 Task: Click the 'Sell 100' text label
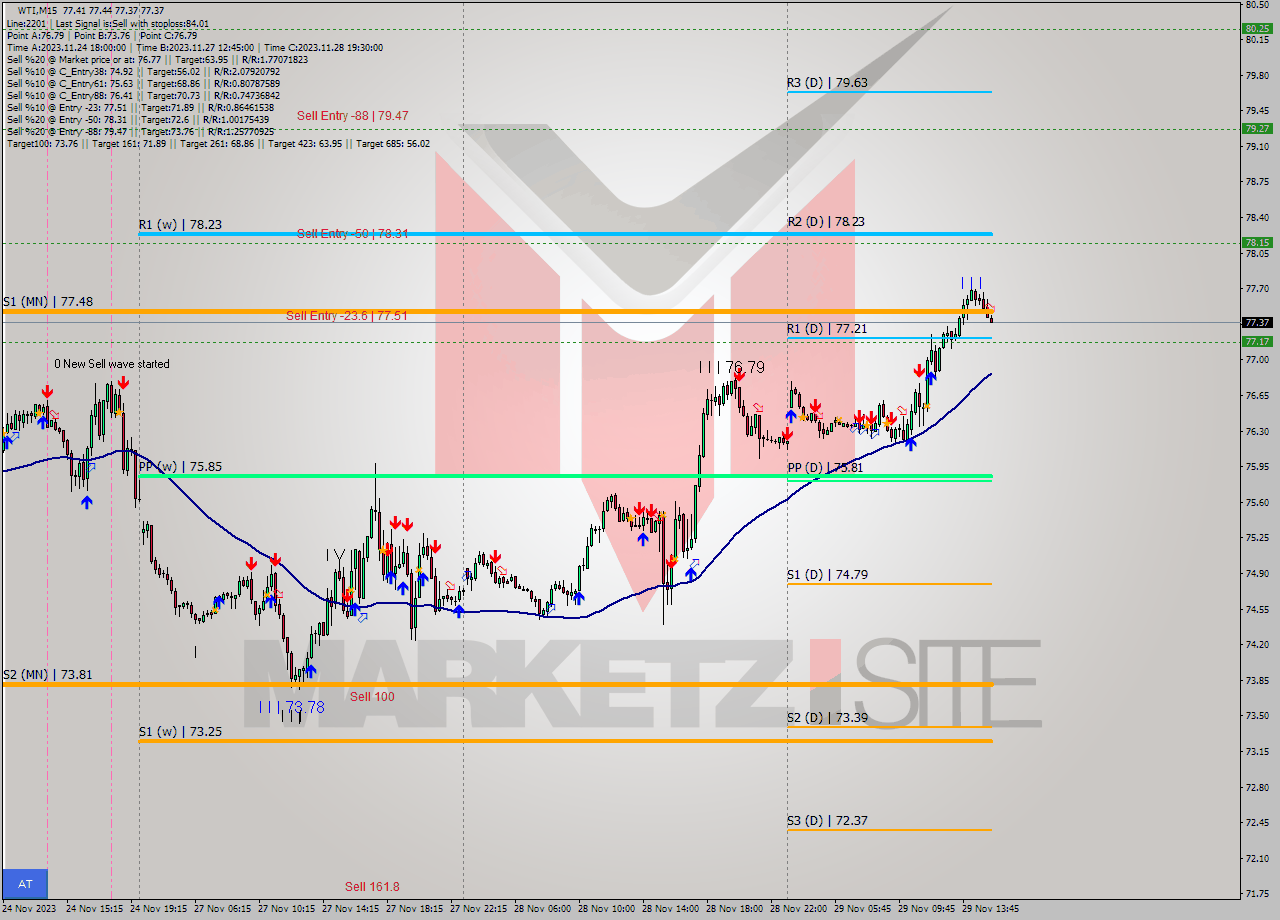[x=371, y=696]
